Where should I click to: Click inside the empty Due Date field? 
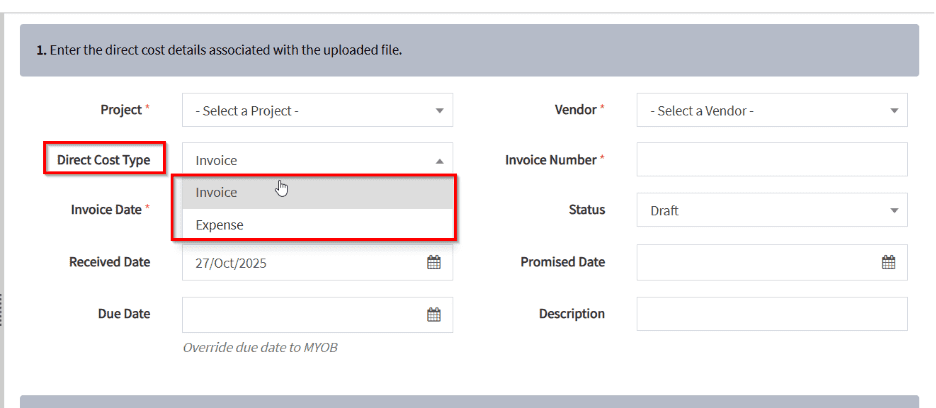pos(300,314)
